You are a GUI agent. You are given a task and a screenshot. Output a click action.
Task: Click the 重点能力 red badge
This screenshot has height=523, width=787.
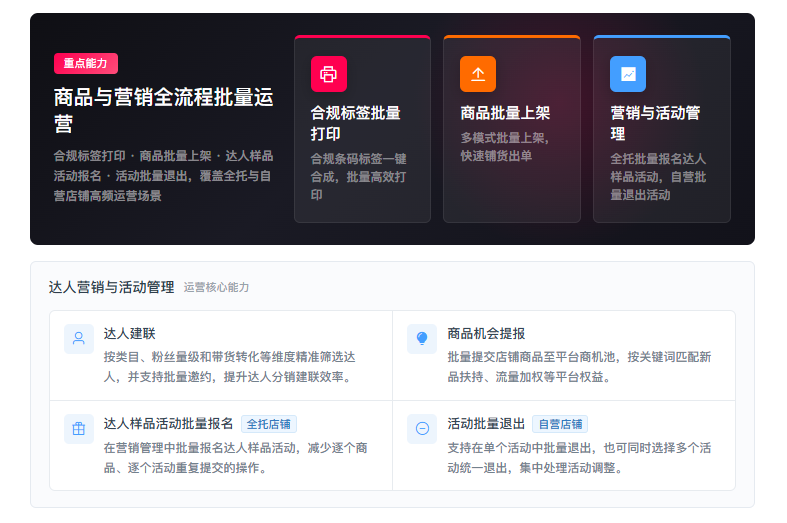86,63
